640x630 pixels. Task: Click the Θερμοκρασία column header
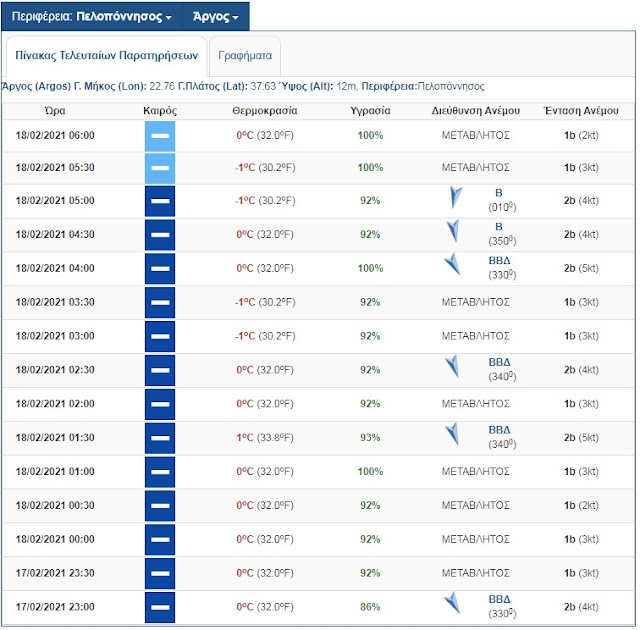pyautogui.click(x=265, y=111)
